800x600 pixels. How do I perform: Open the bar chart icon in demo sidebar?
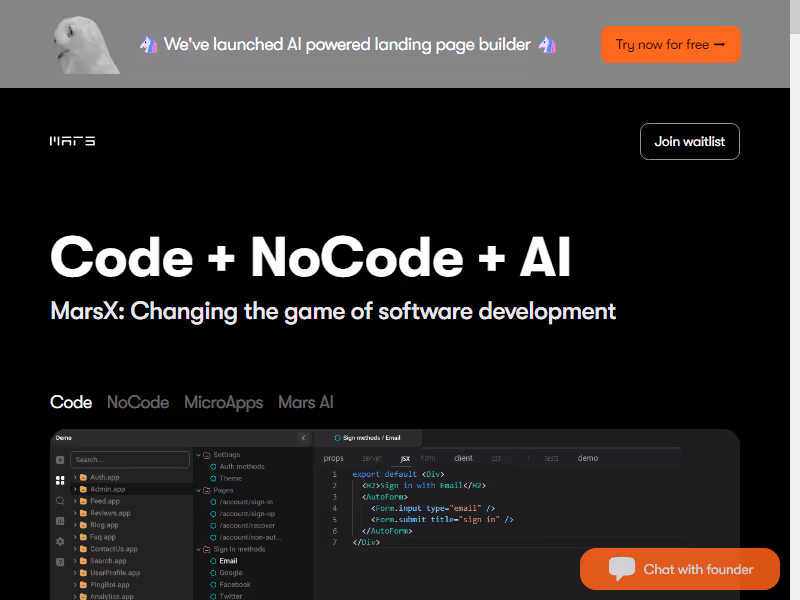(x=60, y=521)
